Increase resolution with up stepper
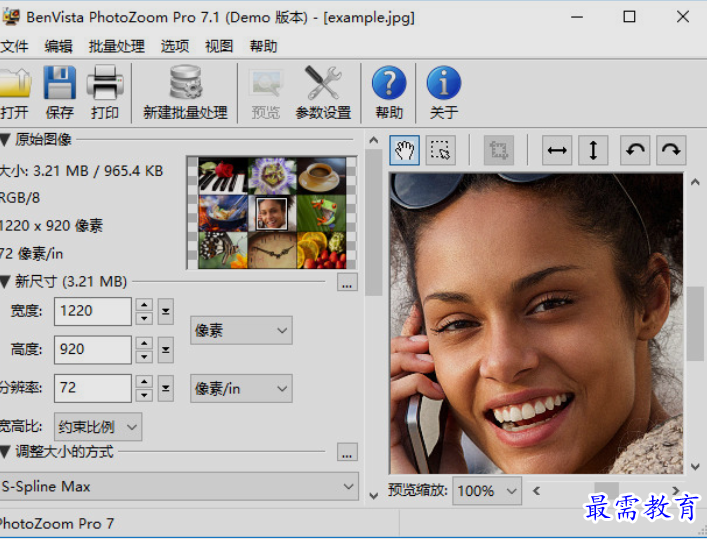Viewport: 707px width, 539px height. (144, 381)
